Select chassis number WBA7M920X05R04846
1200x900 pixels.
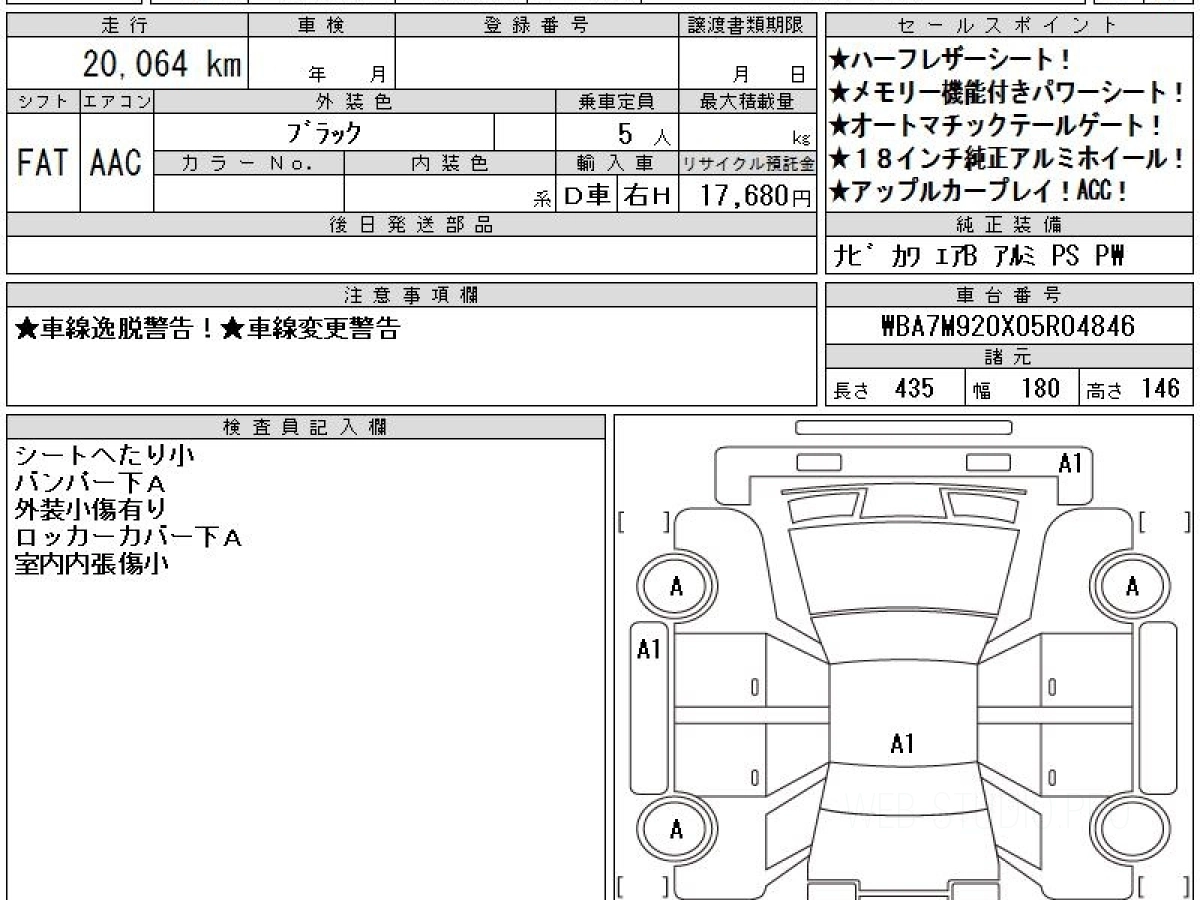click(1009, 327)
